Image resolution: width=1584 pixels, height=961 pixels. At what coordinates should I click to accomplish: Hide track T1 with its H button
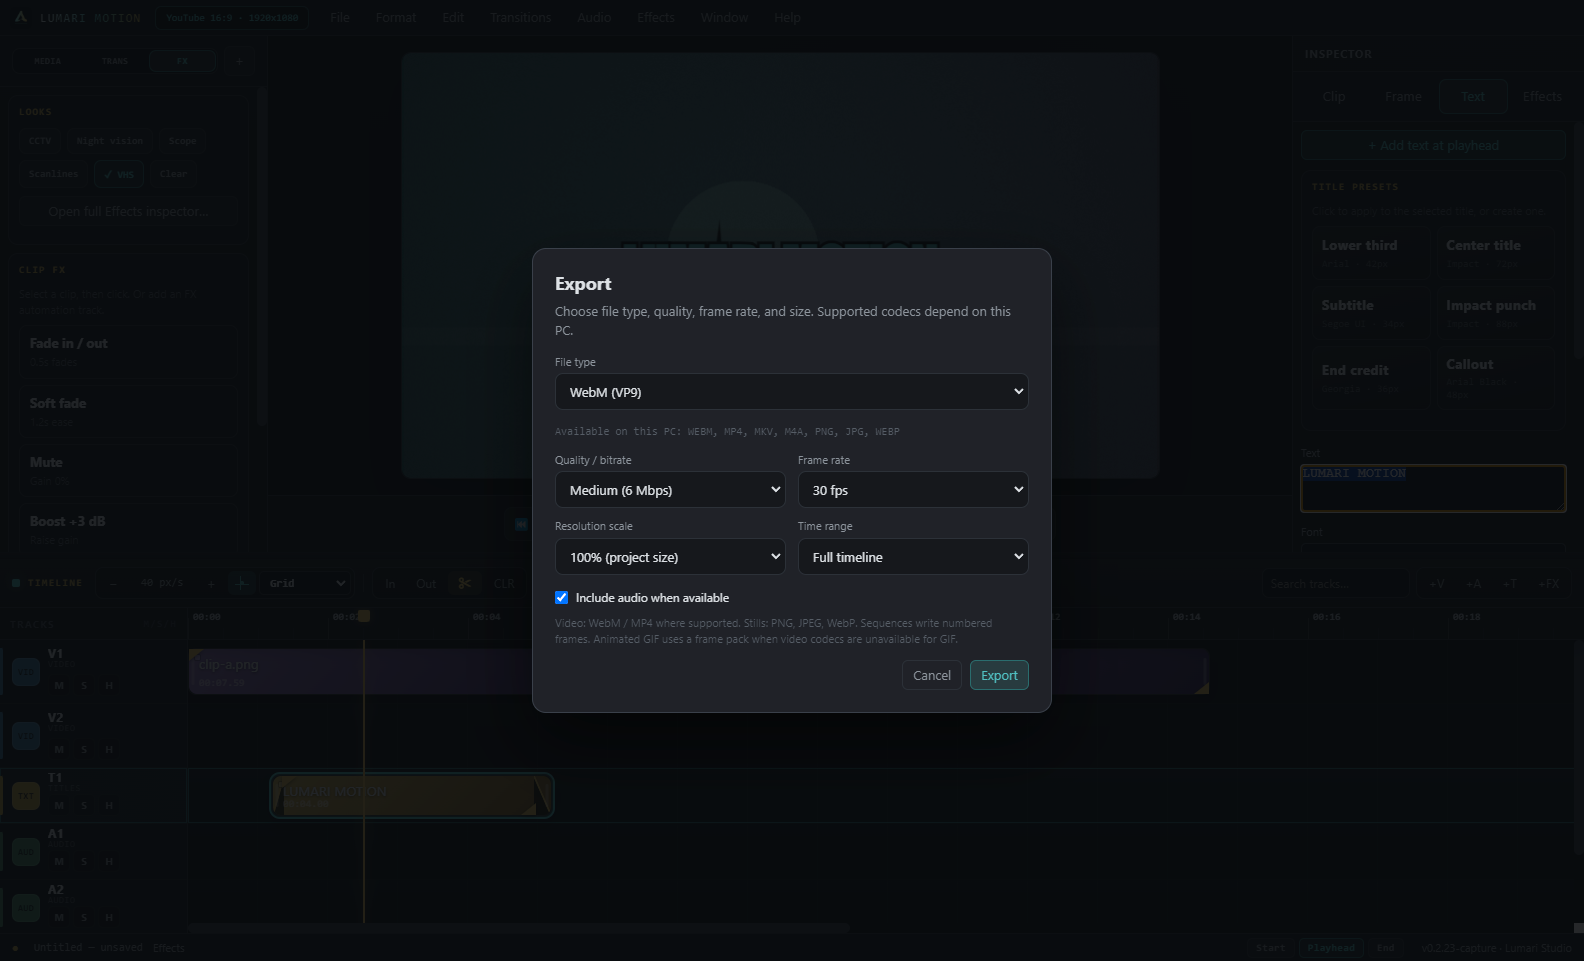pos(109,806)
